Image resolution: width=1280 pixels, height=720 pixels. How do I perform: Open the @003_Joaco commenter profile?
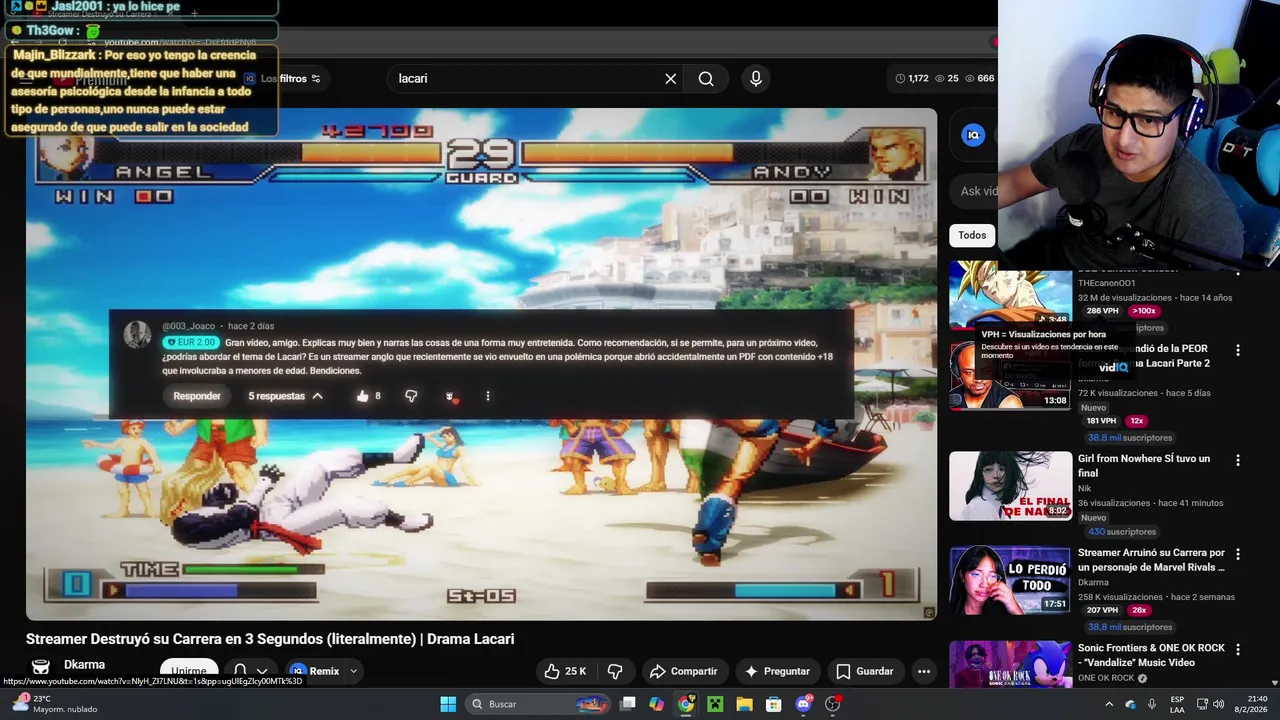pos(189,326)
